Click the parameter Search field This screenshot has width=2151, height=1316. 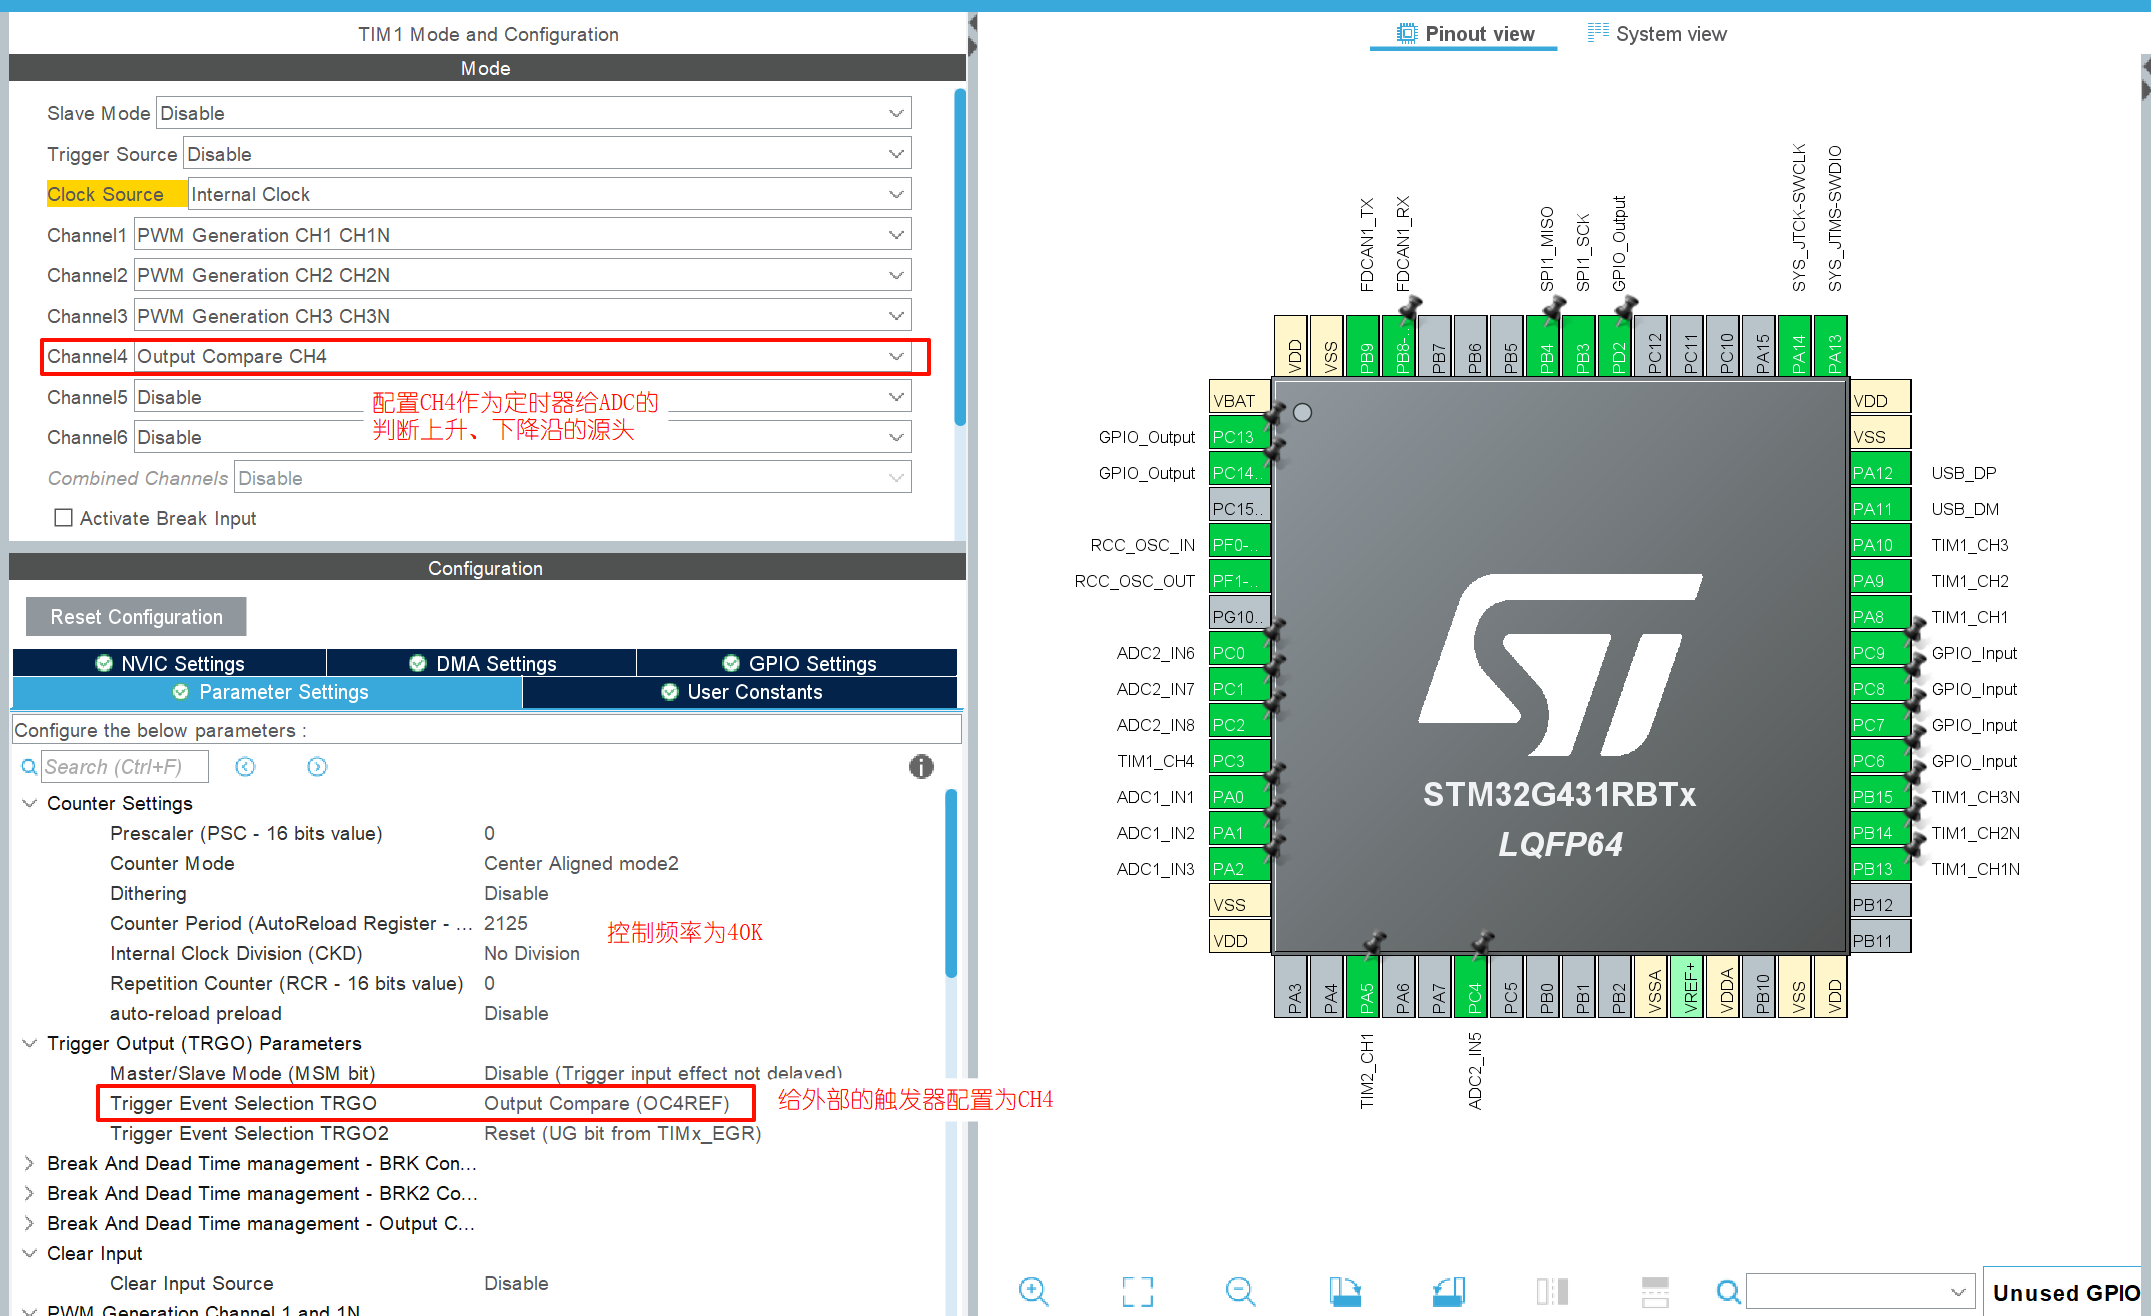(125, 767)
